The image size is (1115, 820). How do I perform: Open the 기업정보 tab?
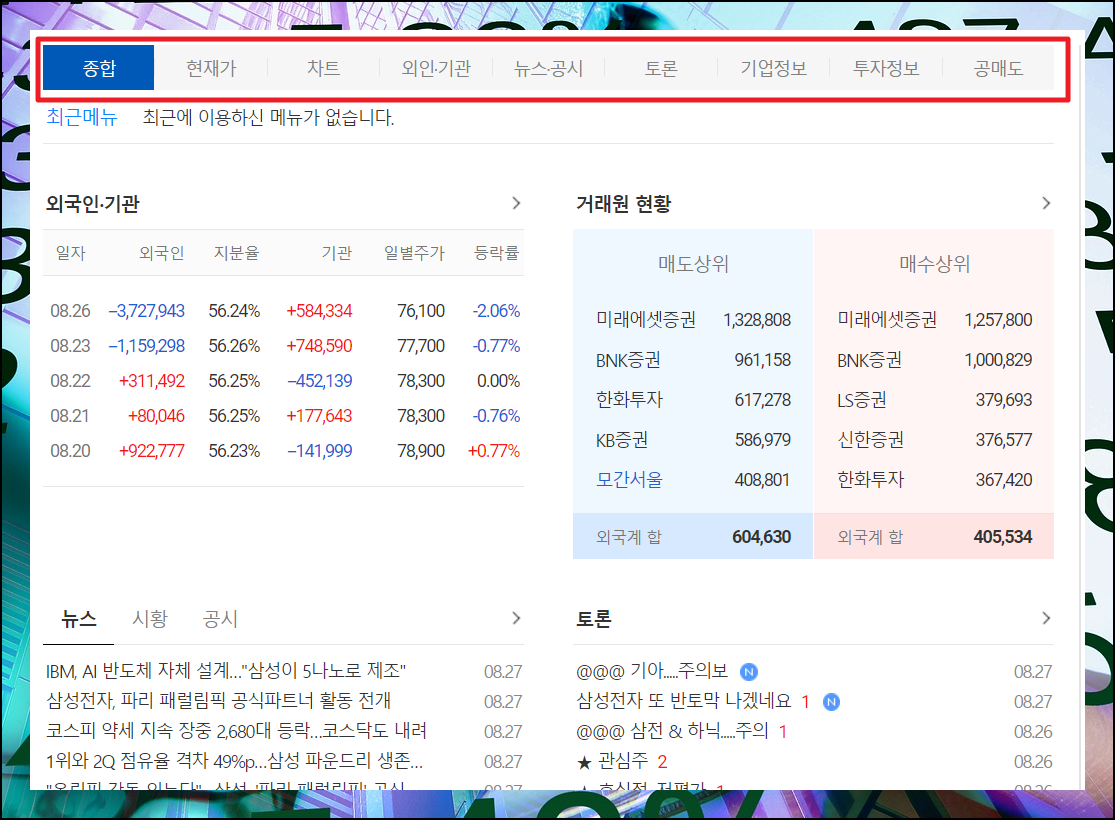click(774, 68)
